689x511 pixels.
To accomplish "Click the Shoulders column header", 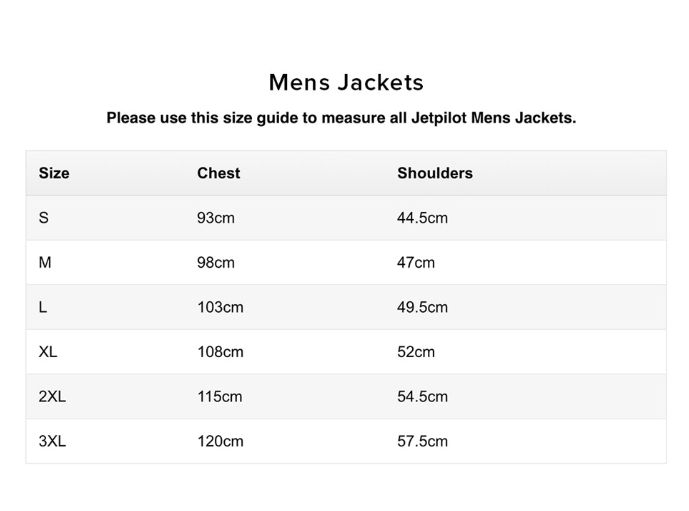I will 434,173.
